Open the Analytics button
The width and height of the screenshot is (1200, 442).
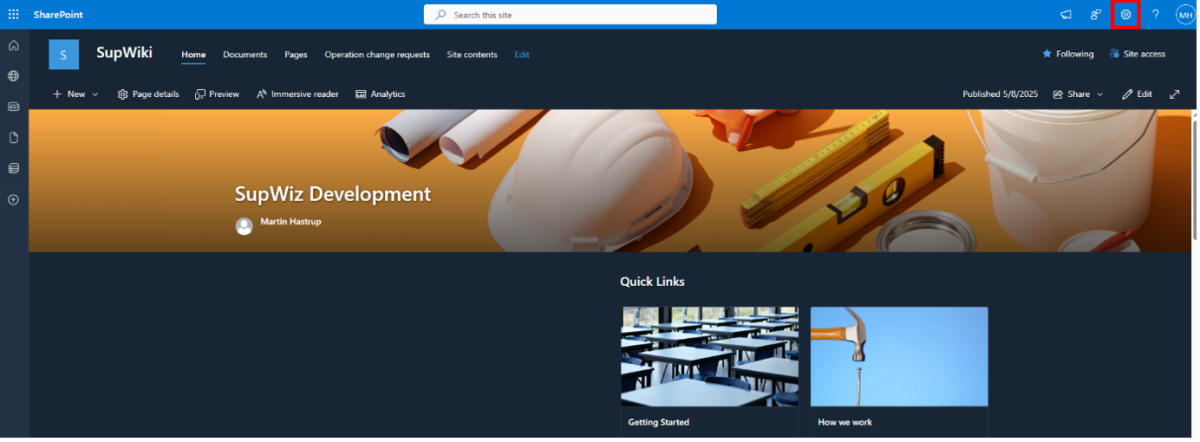[x=380, y=94]
